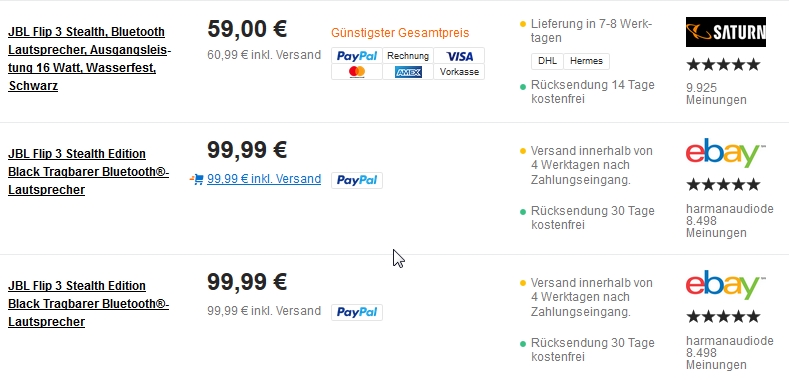
Task: Click the 59,00 € price
Action: pos(247,29)
